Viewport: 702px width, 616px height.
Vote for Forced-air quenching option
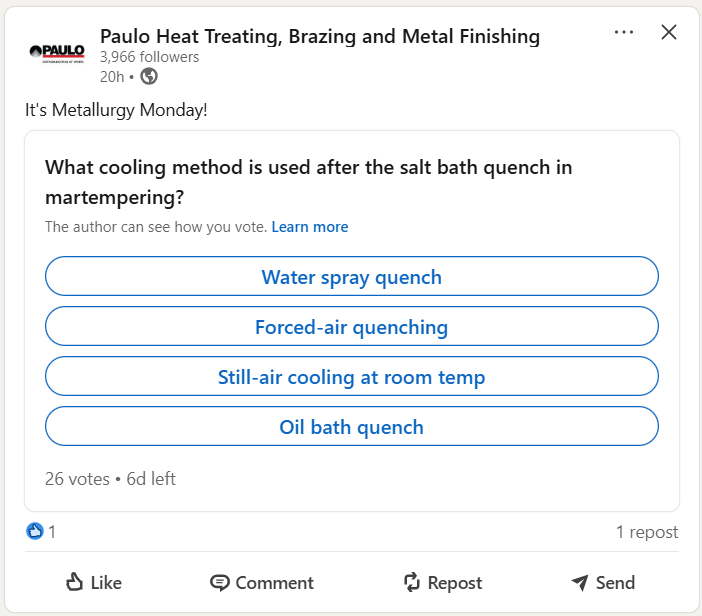[x=351, y=327]
